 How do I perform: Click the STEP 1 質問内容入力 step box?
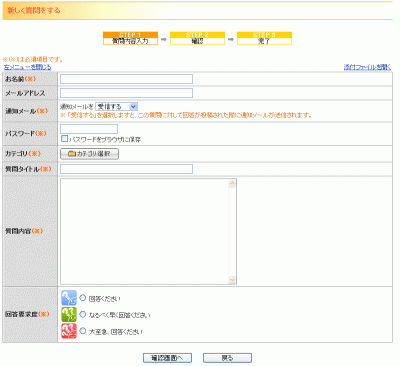pos(130,38)
